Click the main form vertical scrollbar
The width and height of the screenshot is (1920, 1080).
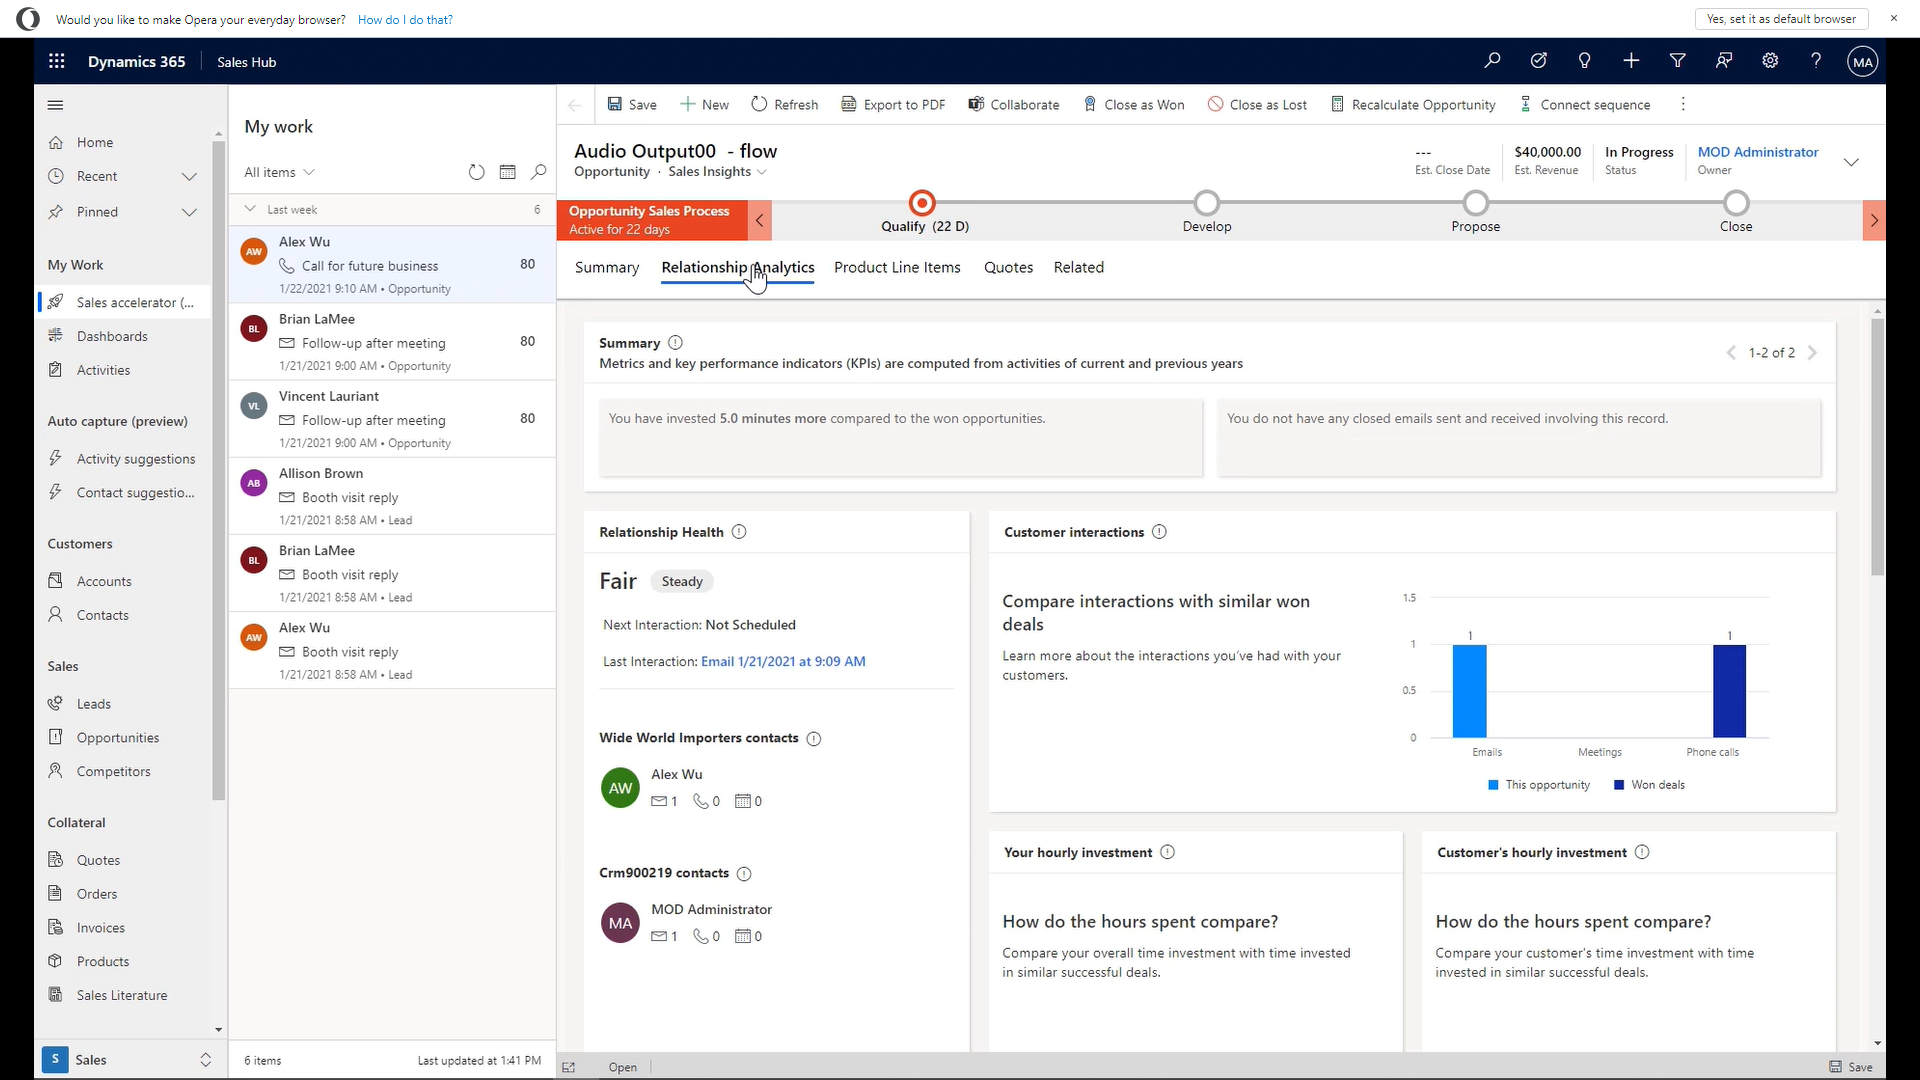pyautogui.click(x=1877, y=448)
